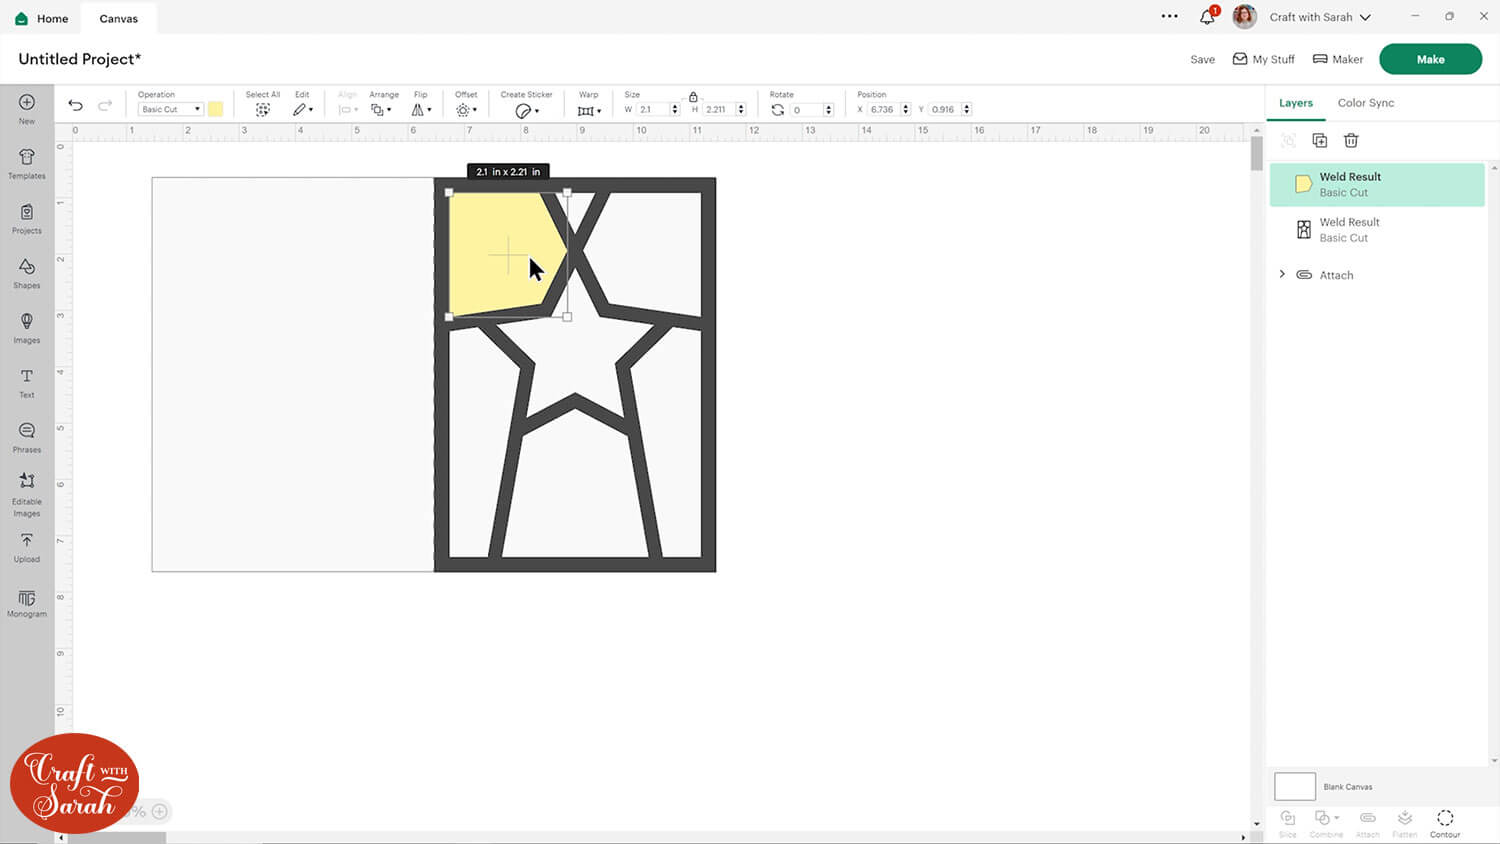This screenshot has width=1500, height=844.
Task: Duplicate the selected layer
Action: 1319,141
